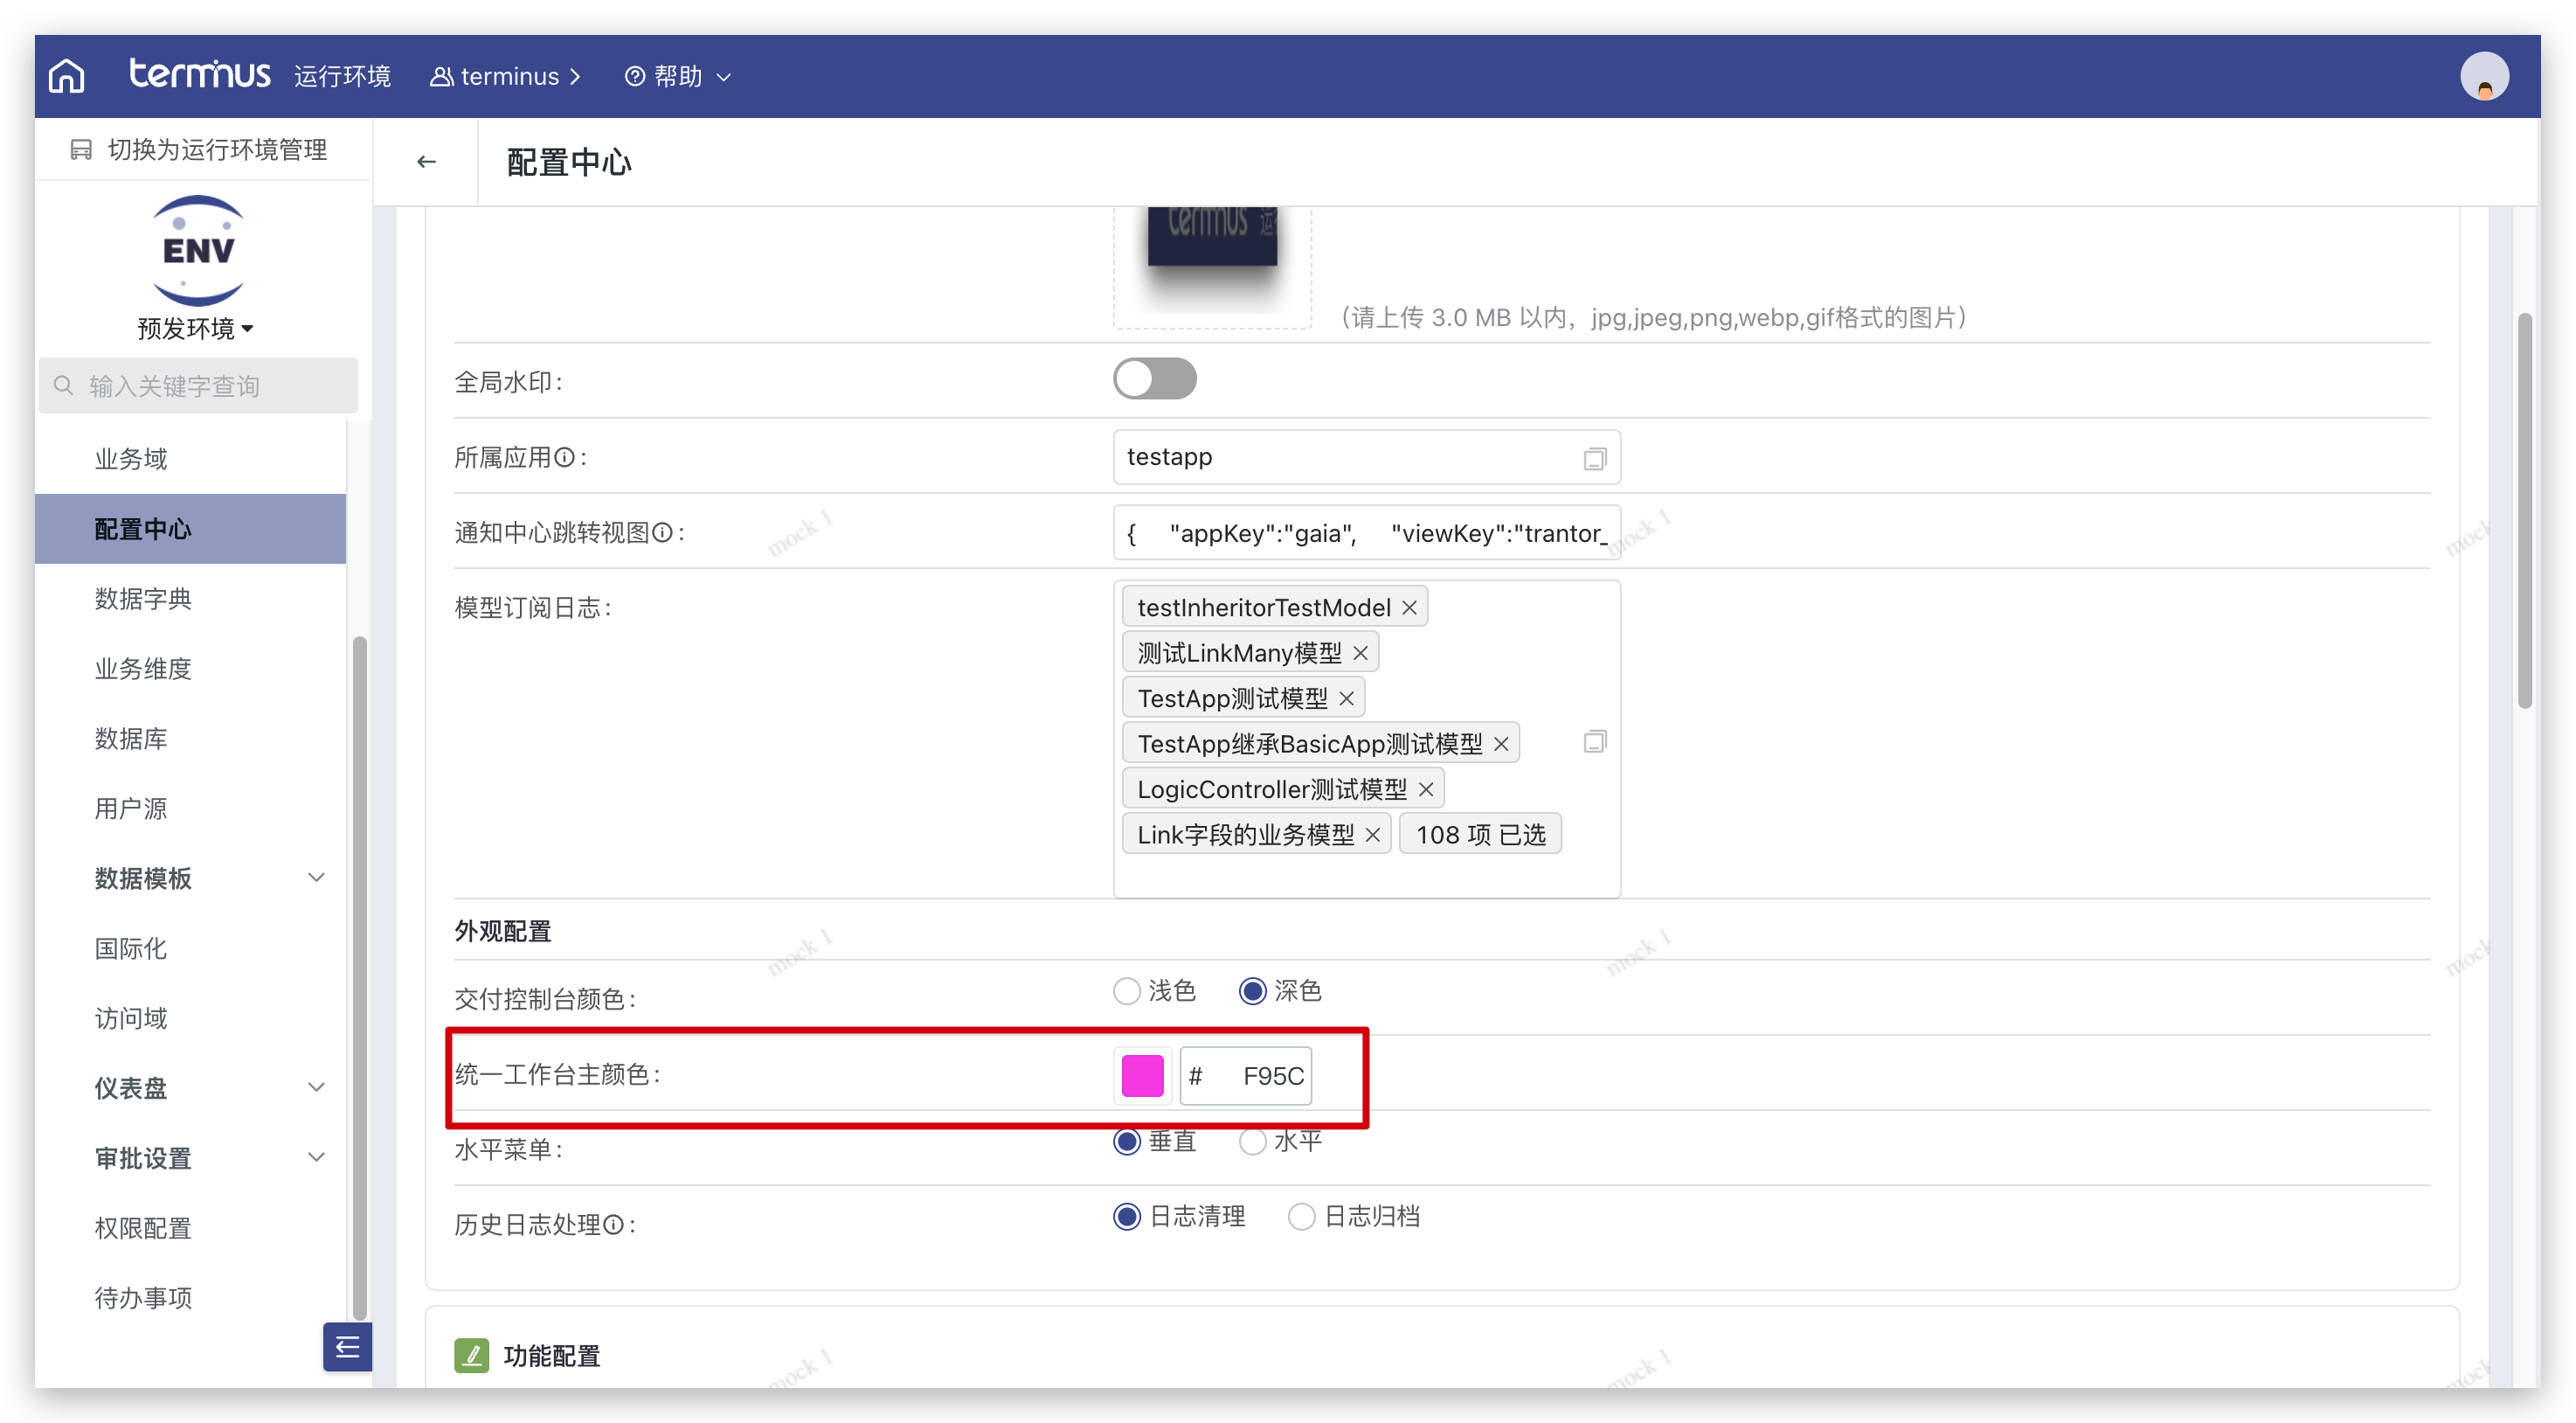Open the 模型订阅日志 selector icon
Viewport: 2576px width, 1423px height.
click(1594, 741)
